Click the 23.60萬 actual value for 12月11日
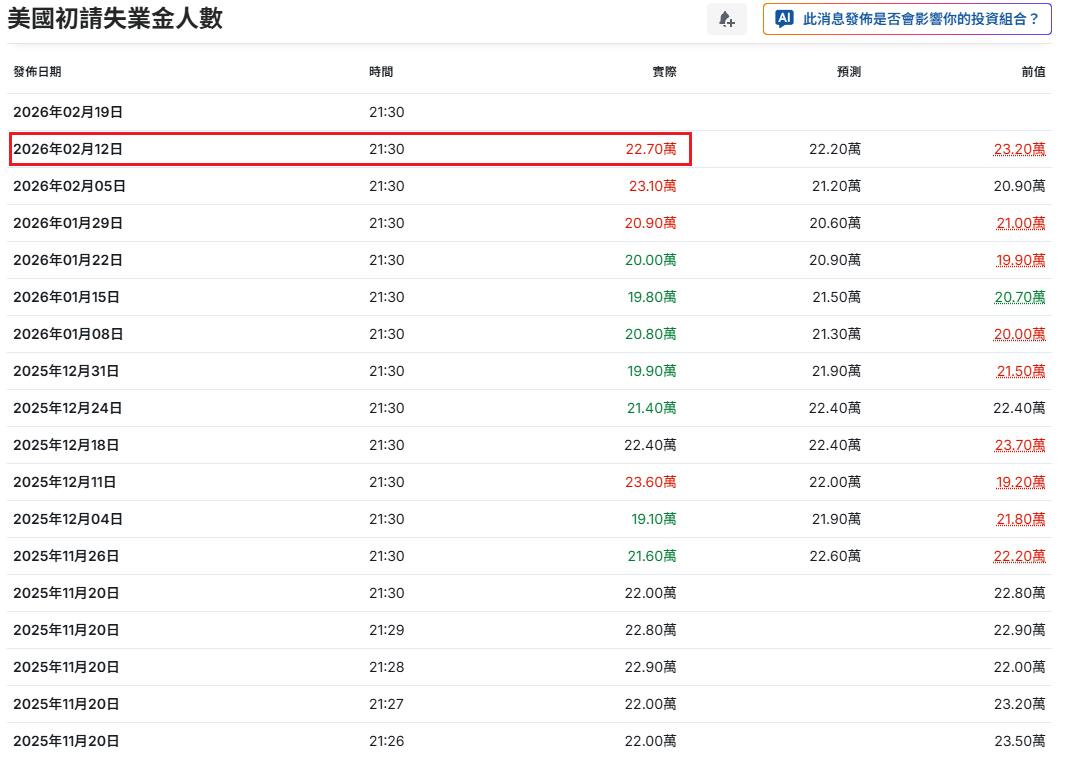Viewport: 1067px width, 757px height. point(650,482)
